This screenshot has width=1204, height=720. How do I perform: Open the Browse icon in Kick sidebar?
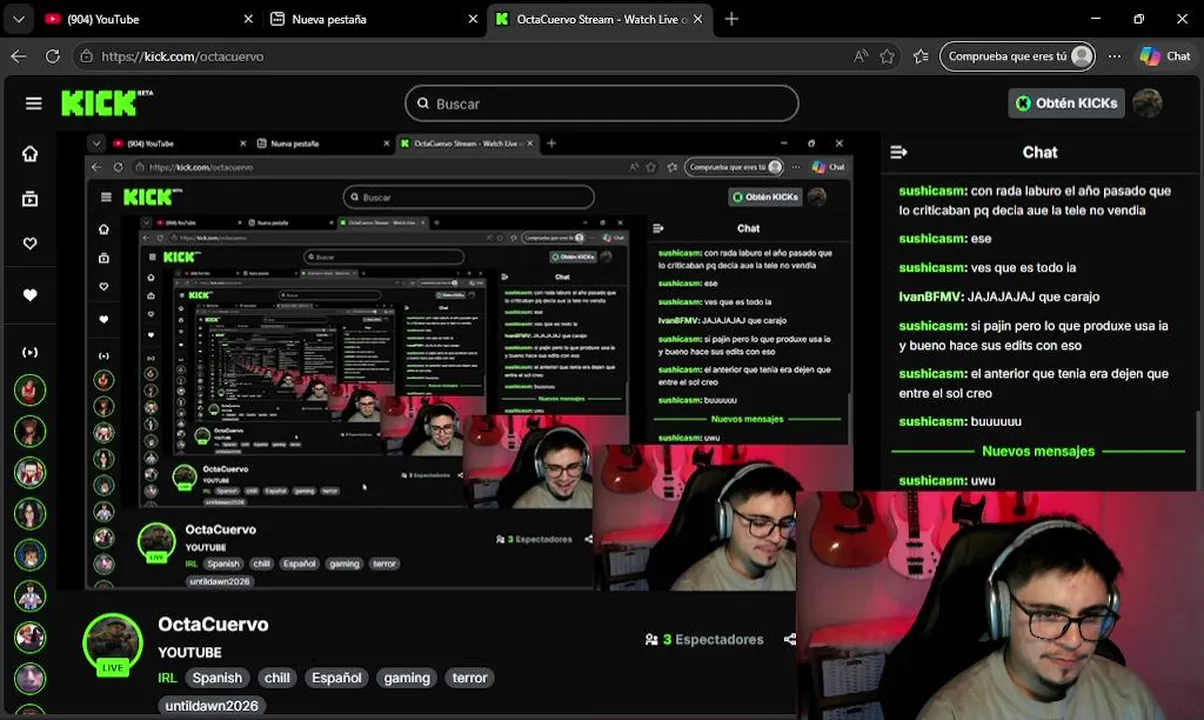30,199
